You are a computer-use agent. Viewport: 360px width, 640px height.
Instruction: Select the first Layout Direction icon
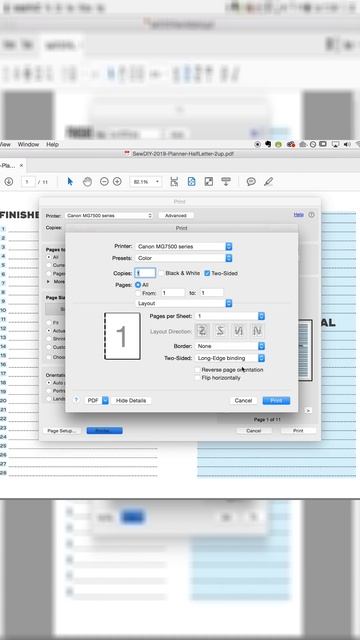[x=202, y=331]
